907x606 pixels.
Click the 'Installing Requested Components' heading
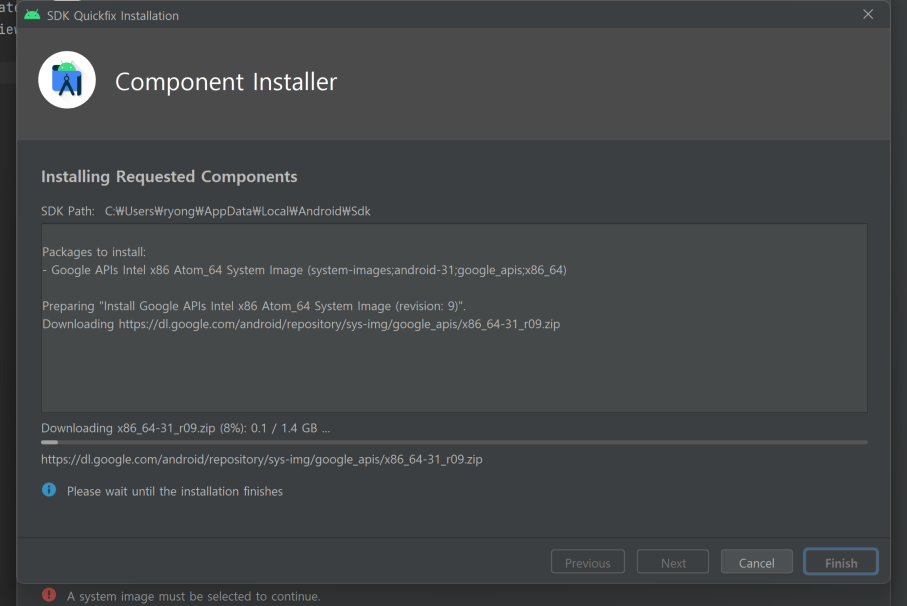coord(169,177)
